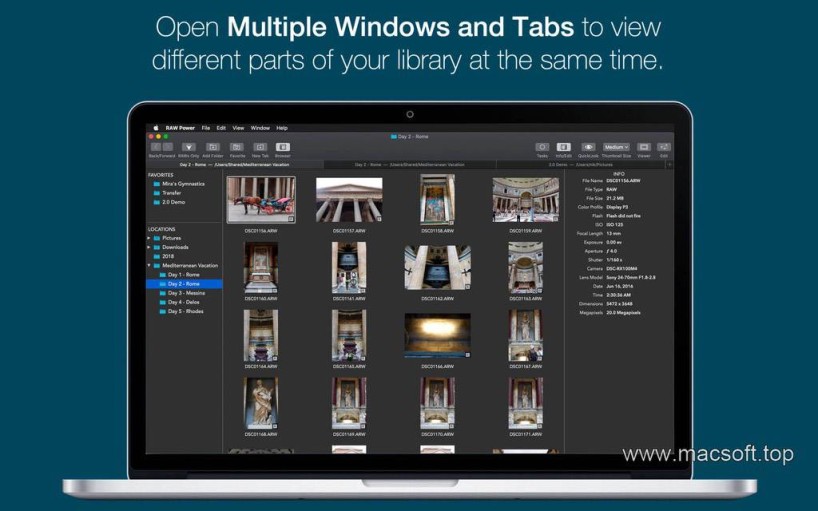Click the Edit toolbar icon
Screen dimensions: 818x511
click(663, 147)
